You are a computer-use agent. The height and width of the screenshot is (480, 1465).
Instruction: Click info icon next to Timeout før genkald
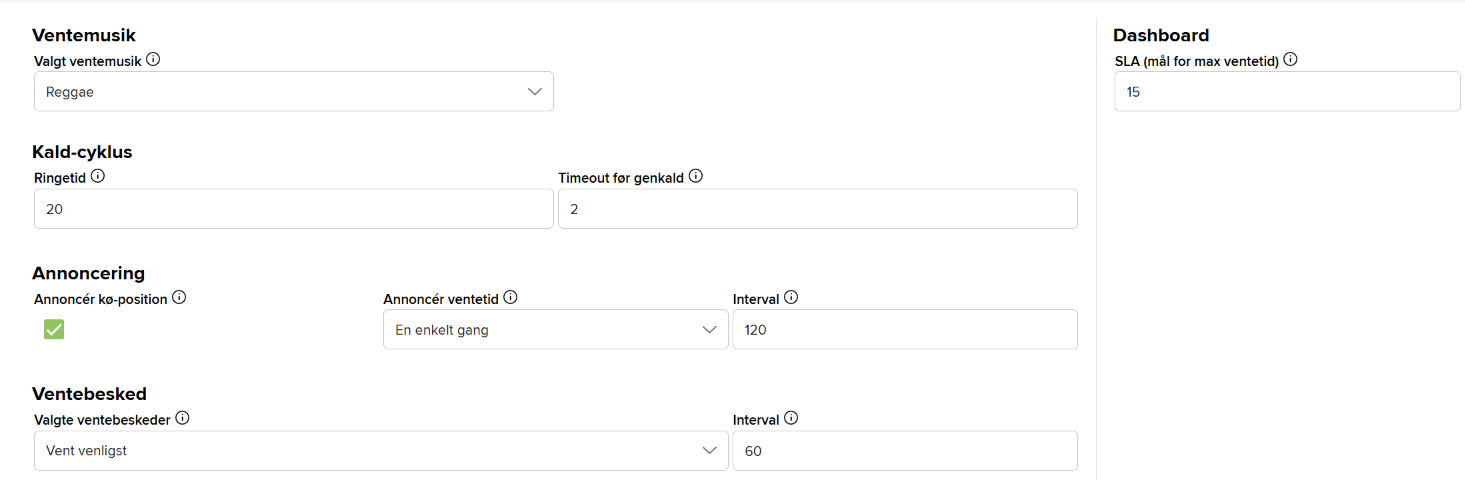coord(696,176)
